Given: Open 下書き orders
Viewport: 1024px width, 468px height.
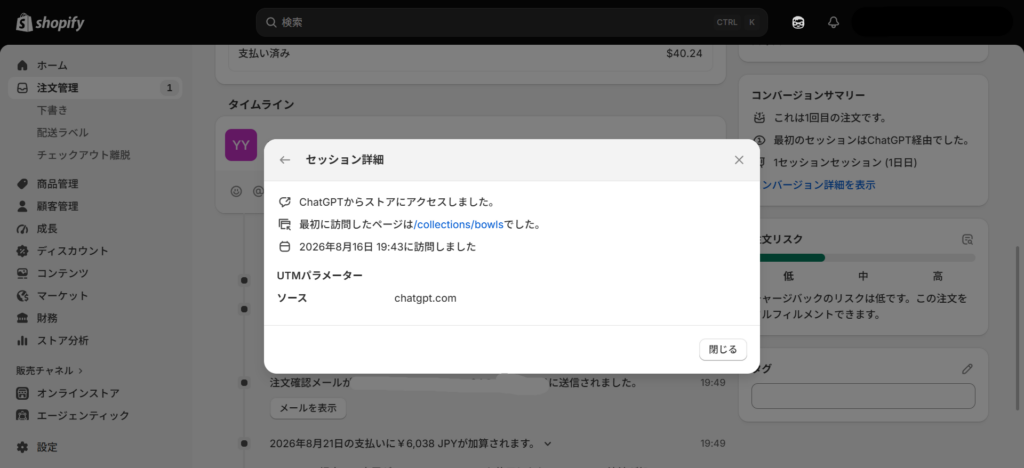Looking at the screenshot, I should click(x=52, y=110).
